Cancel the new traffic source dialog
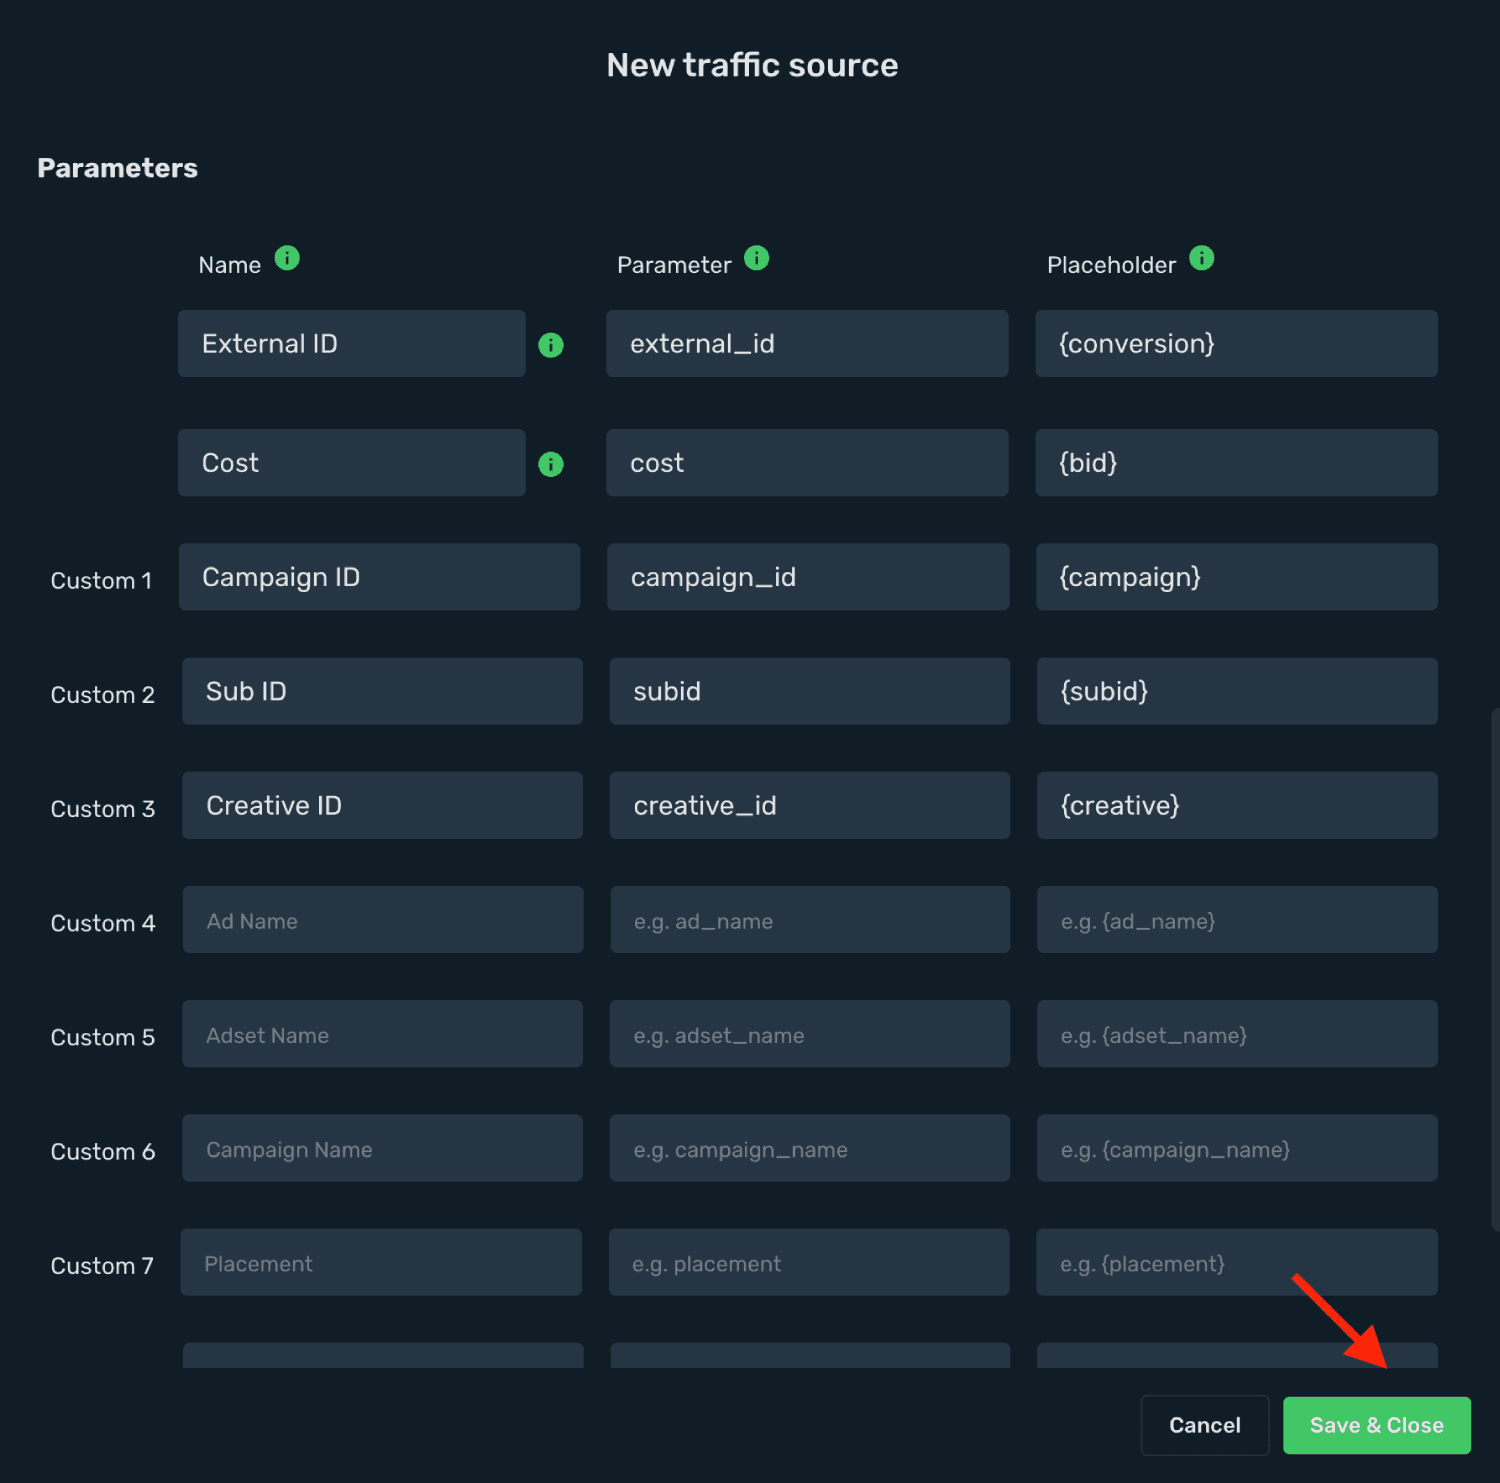This screenshot has height=1483, width=1500. [1205, 1425]
